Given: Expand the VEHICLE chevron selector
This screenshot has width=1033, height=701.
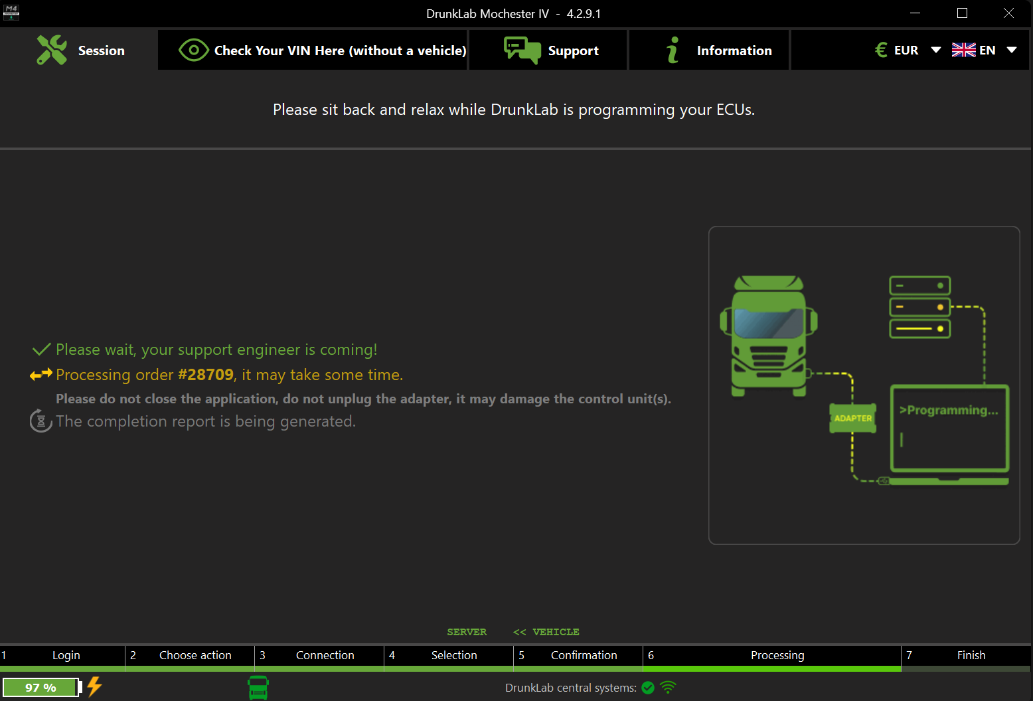Looking at the screenshot, I should pyautogui.click(x=518, y=631).
